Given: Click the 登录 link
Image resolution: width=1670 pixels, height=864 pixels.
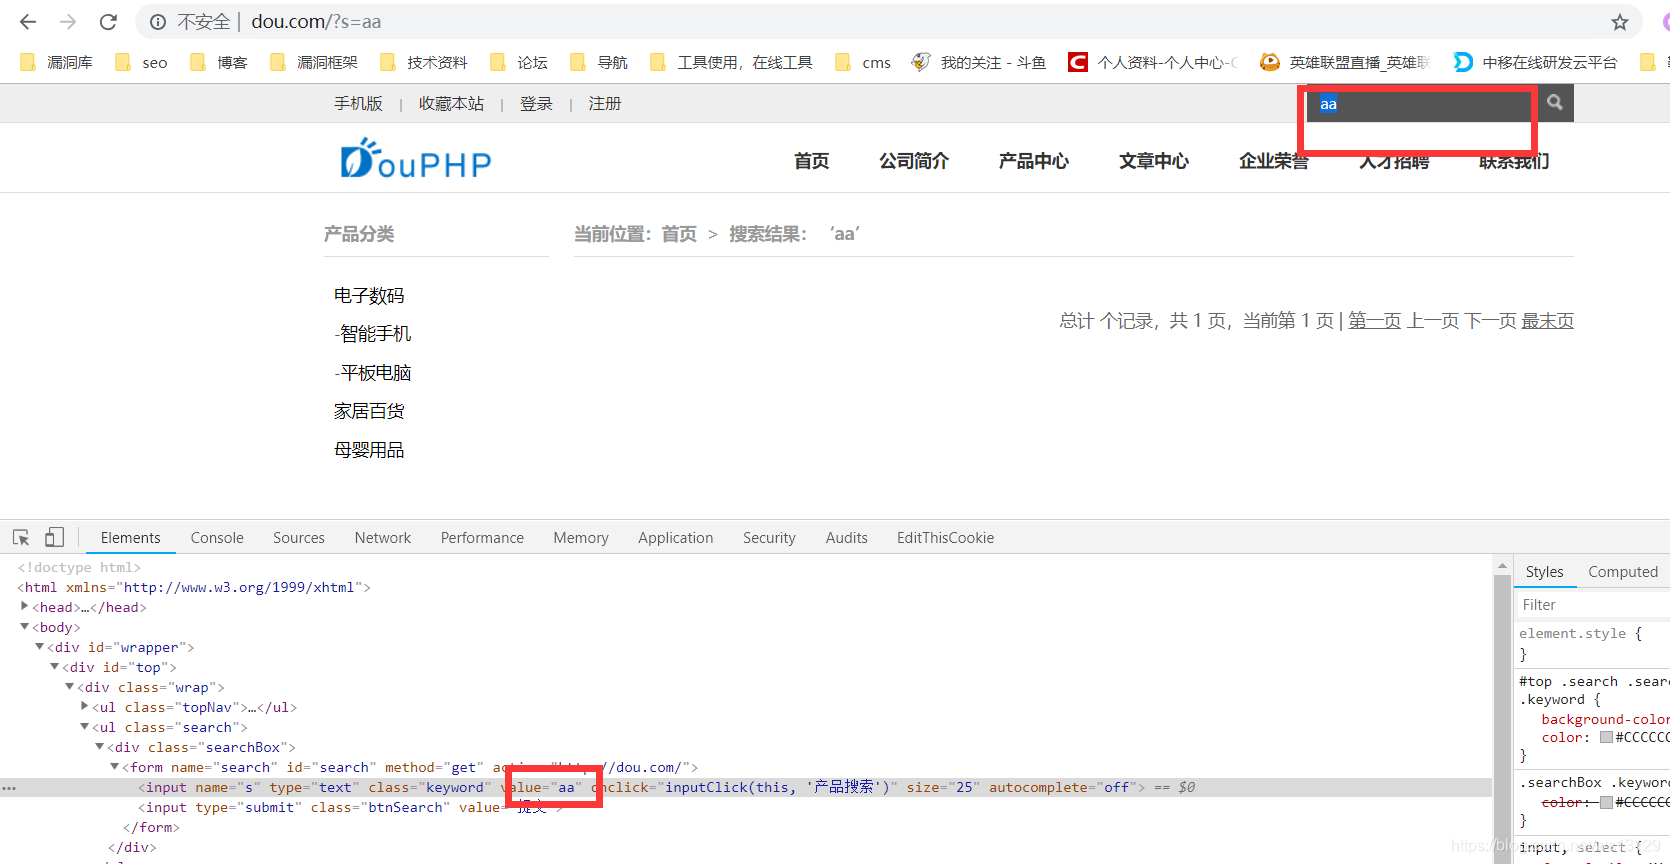Looking at the screenshot, I should point(536,104).
